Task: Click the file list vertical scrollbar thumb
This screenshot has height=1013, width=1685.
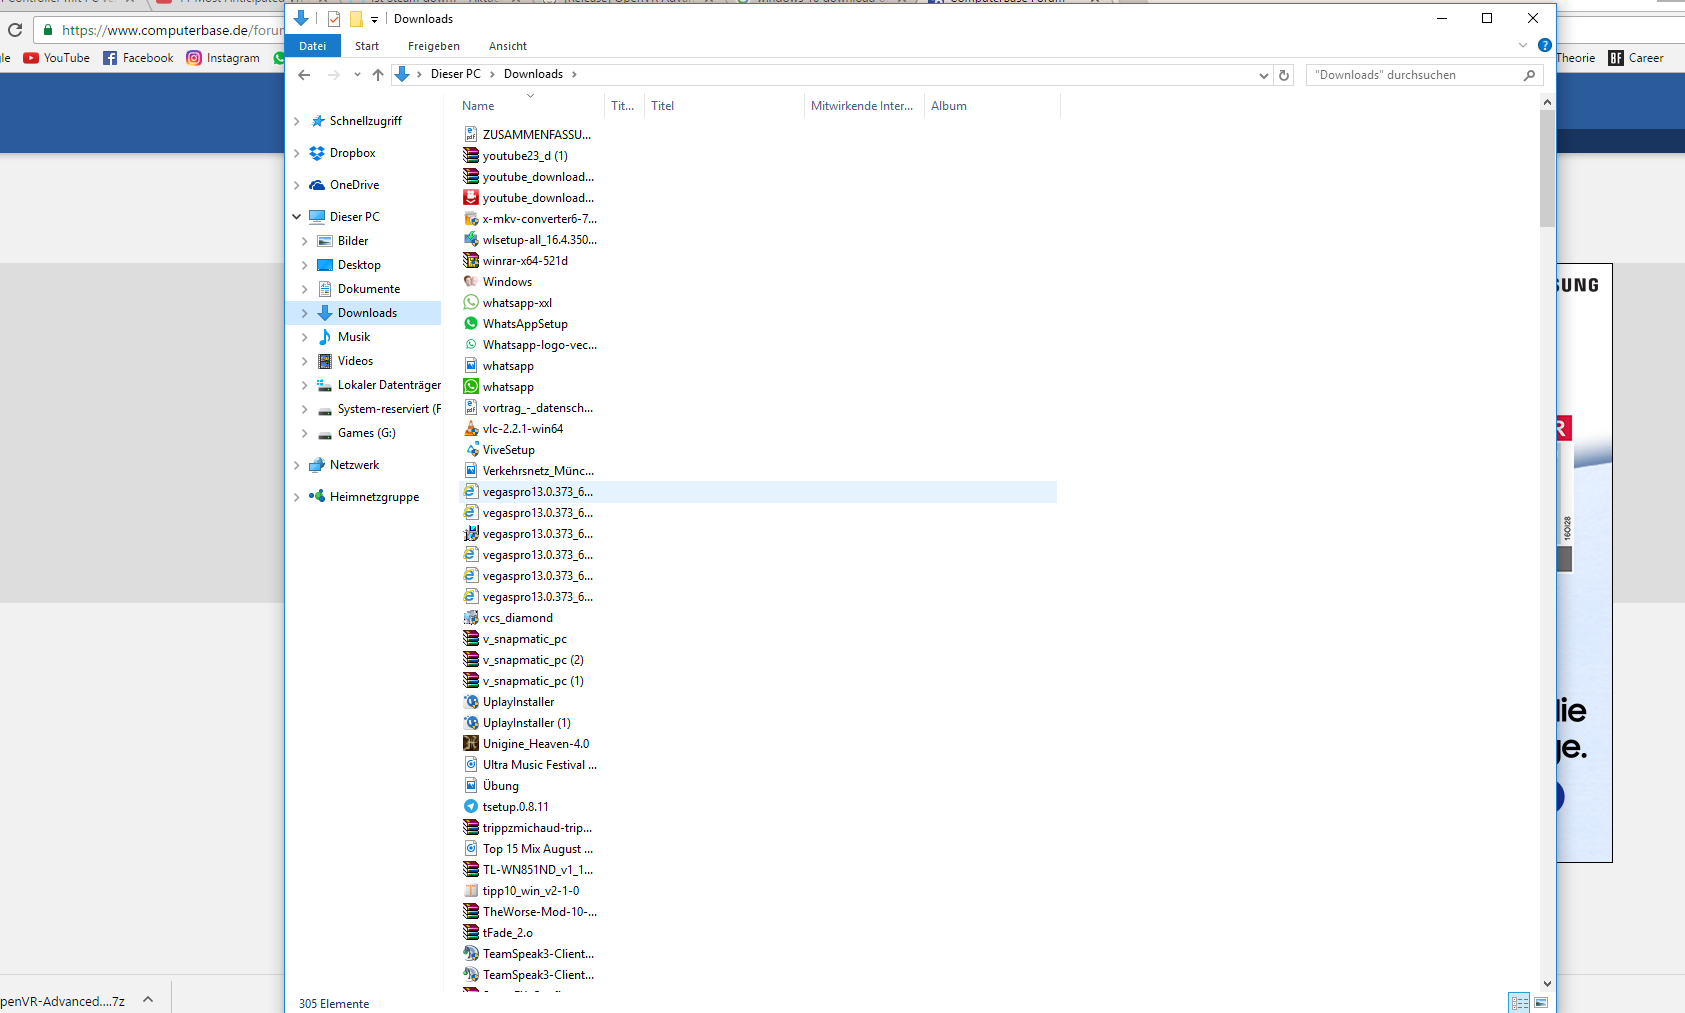Action: pos(1547,168)
